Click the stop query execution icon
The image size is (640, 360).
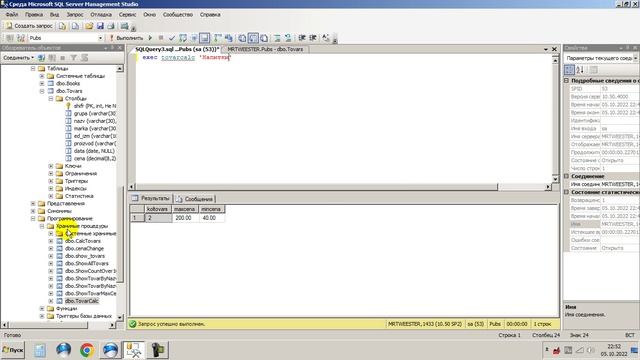tap(161, 38)
